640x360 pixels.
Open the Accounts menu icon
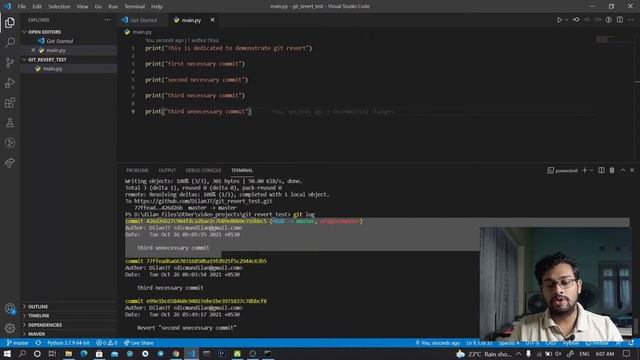[x=10, y=309]
